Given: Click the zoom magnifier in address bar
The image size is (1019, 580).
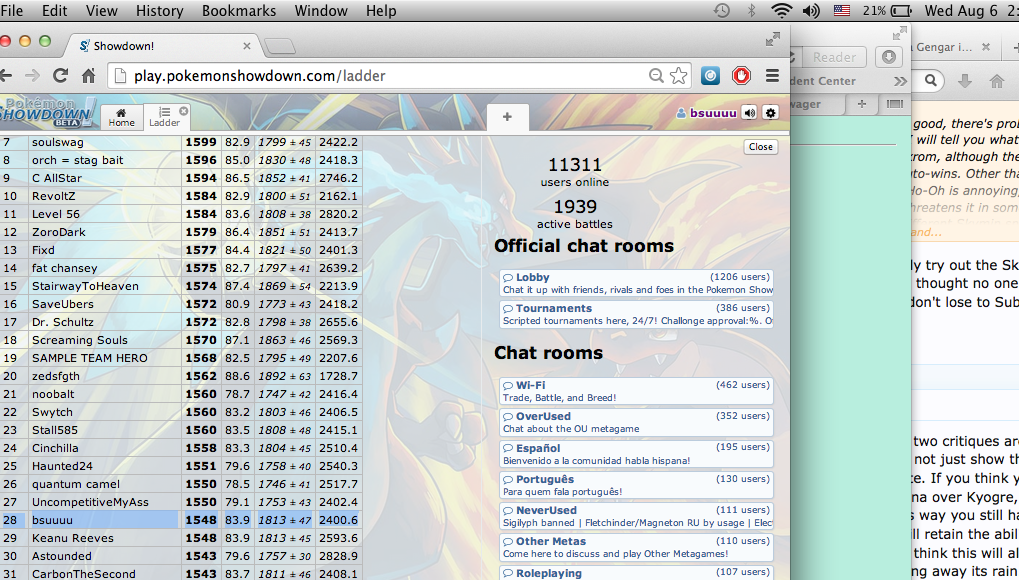Looking at the screenshot, I should (656, 76).
